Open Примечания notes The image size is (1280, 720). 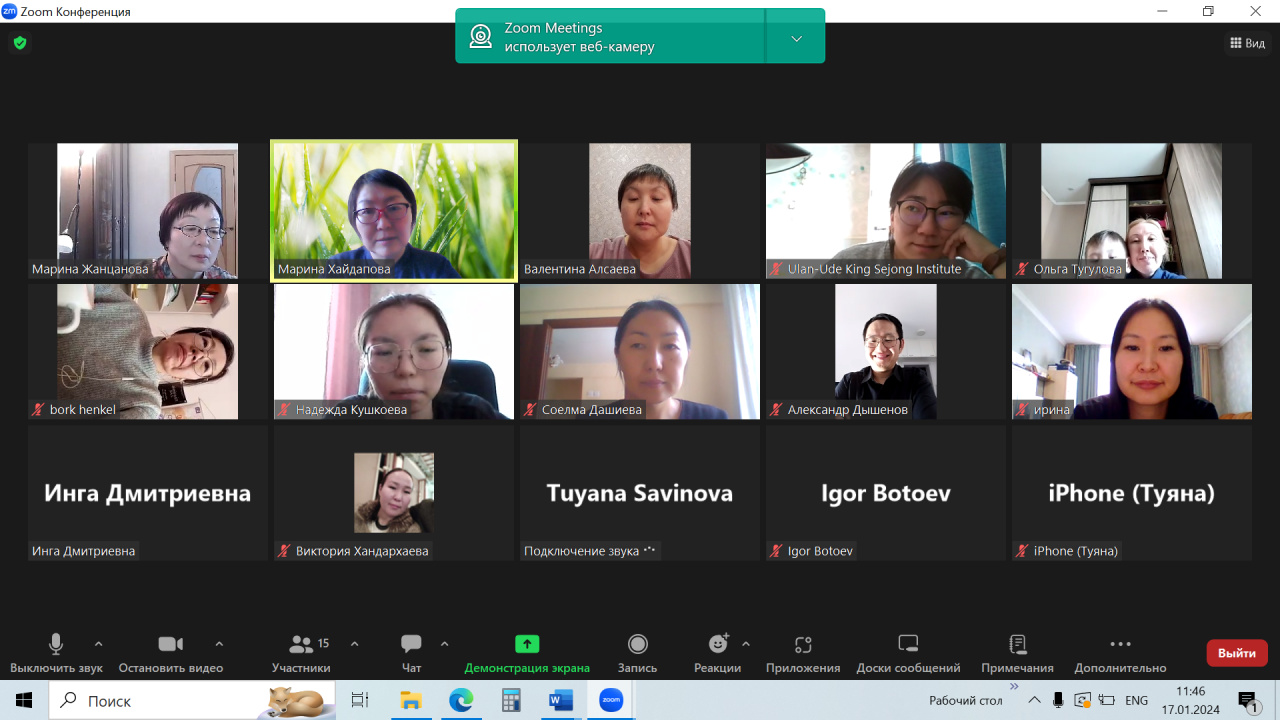tap(1017, 645)
